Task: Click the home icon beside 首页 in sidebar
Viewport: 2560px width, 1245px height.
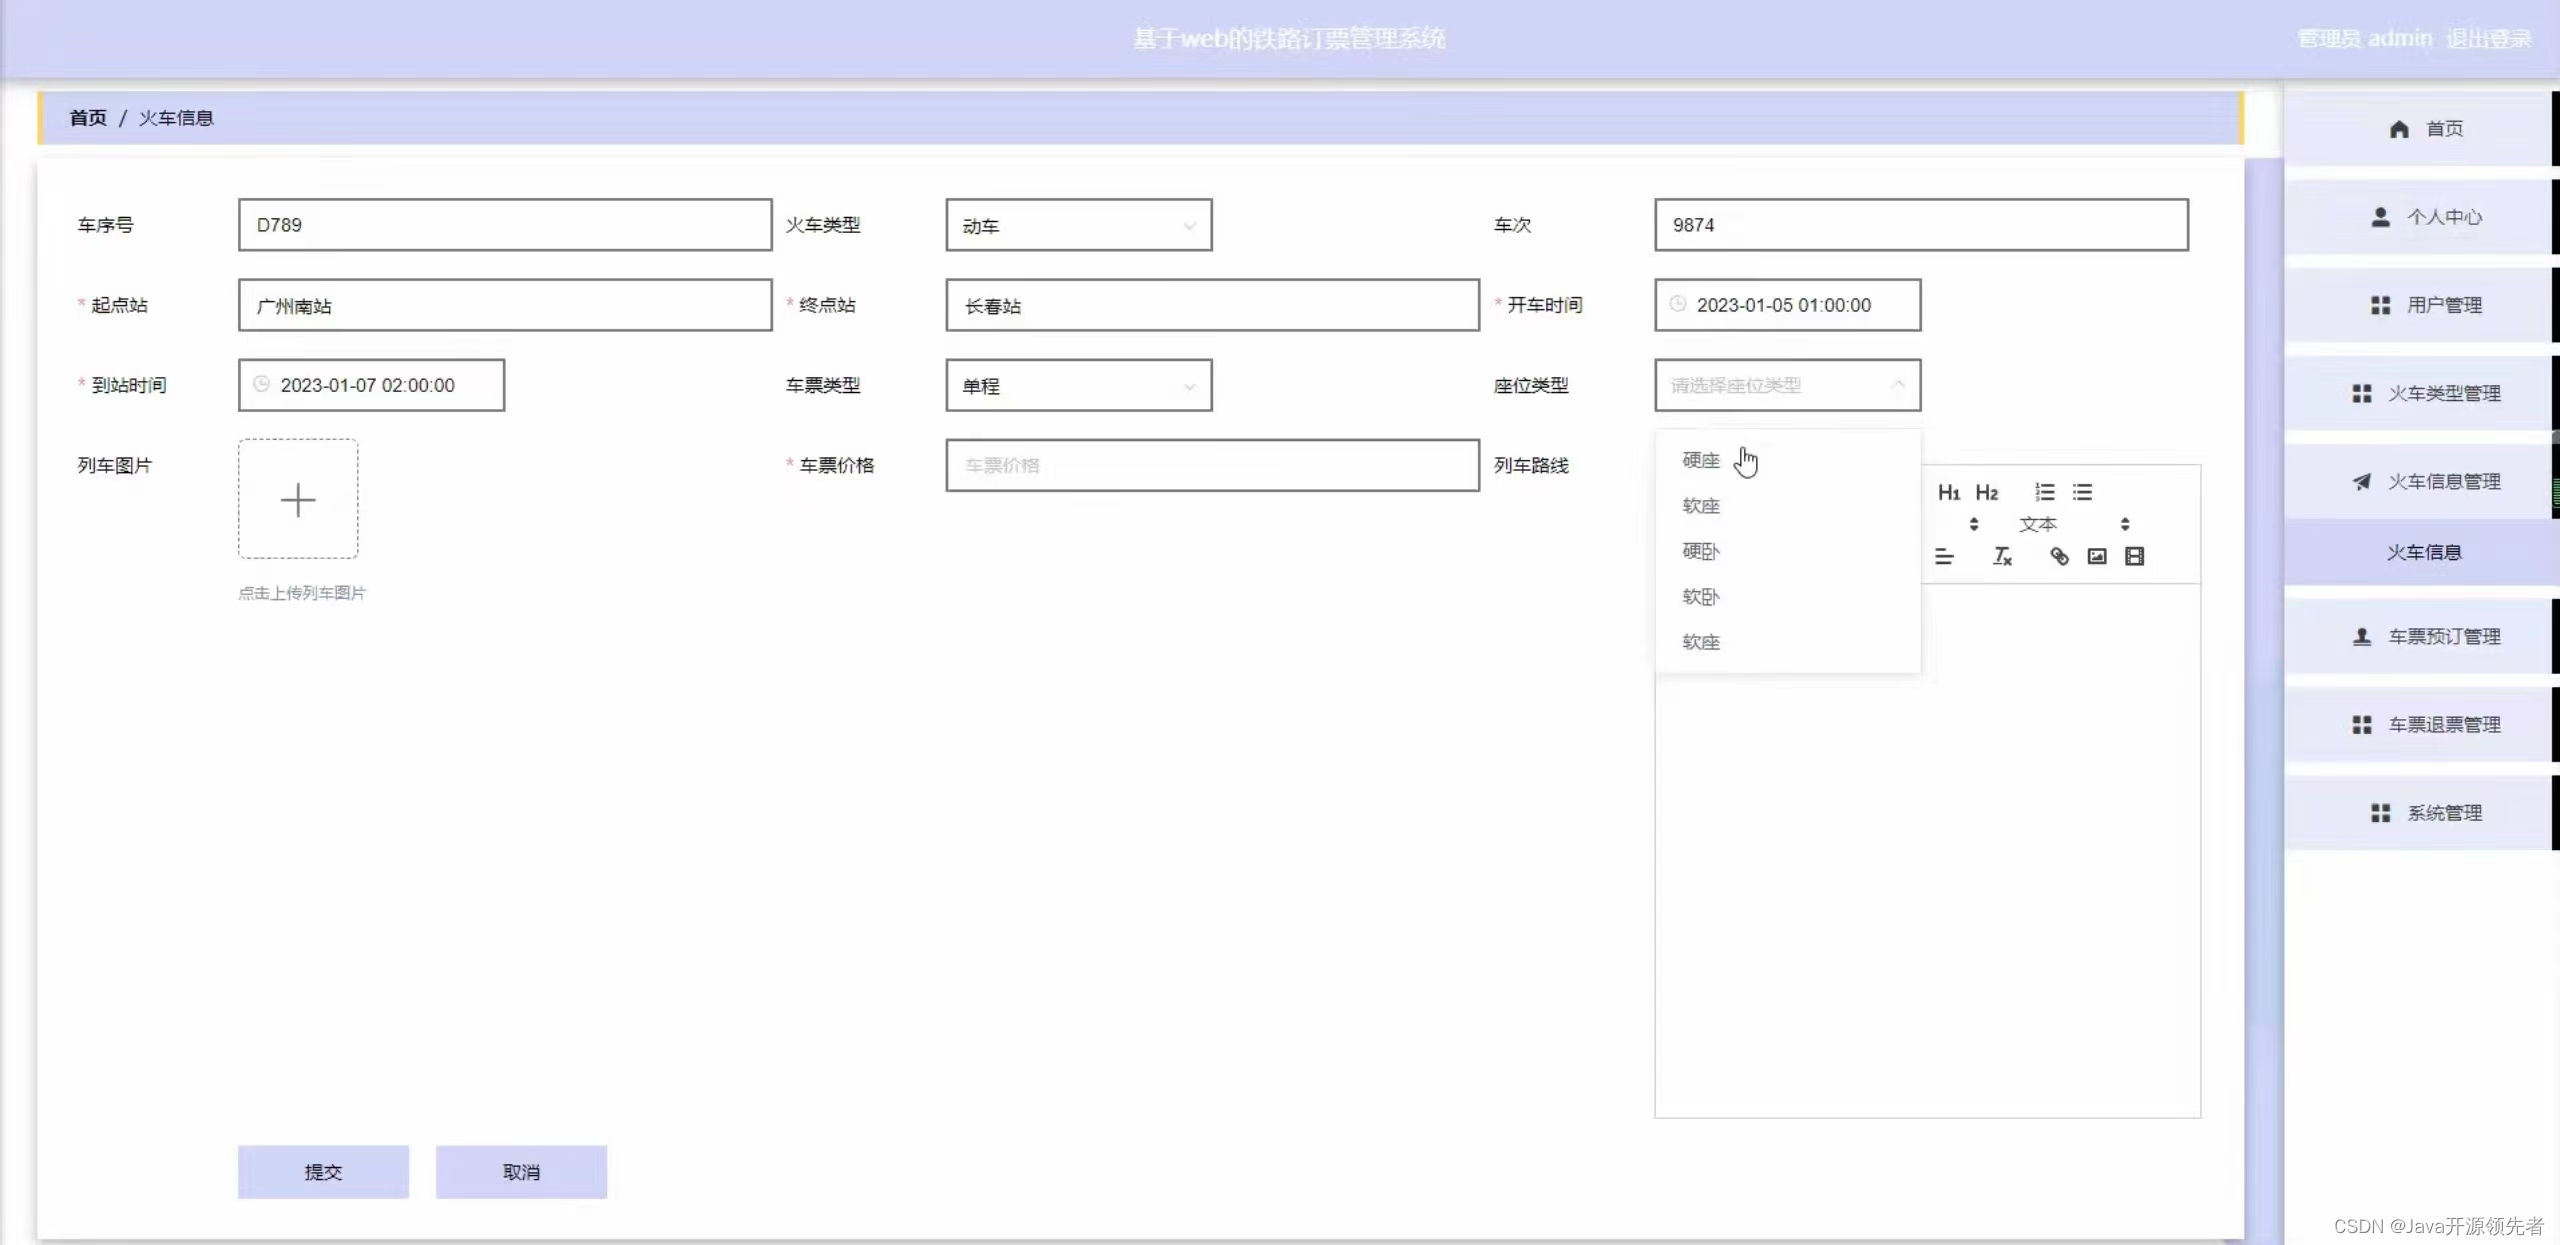Action: 2399,129
